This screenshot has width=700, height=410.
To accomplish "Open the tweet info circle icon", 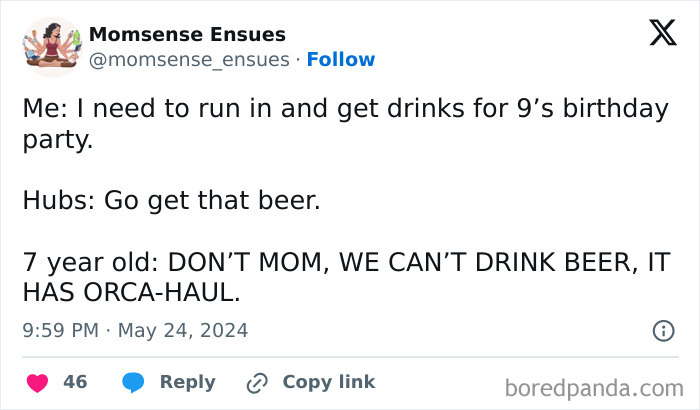I will [661, 329].
